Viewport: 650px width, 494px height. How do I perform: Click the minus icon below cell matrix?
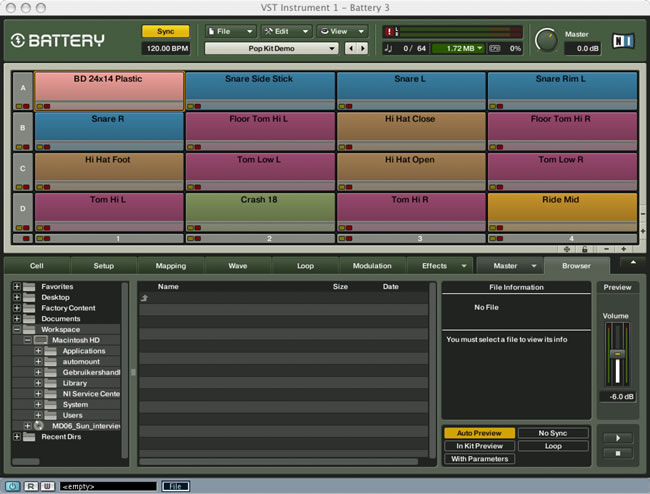tap(606, 249)
